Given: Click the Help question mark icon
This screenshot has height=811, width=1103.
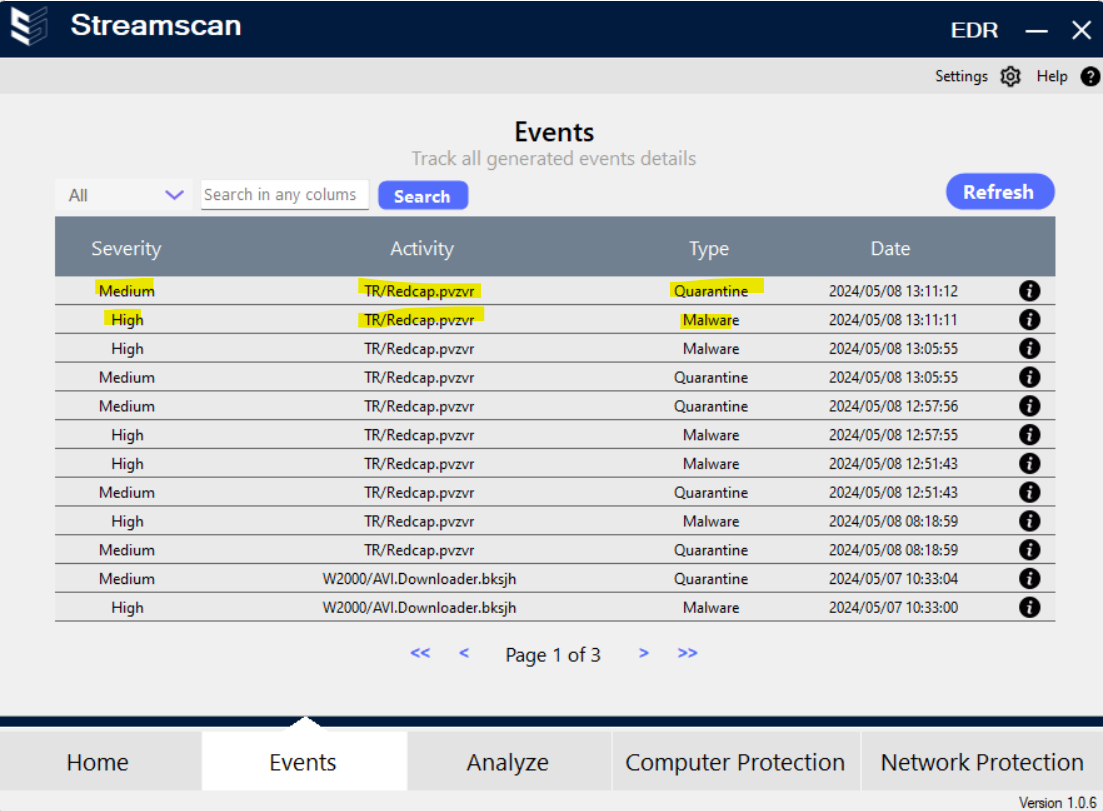Looking at the screenshot, I should pyautogui.click(x=1090, y=76).
